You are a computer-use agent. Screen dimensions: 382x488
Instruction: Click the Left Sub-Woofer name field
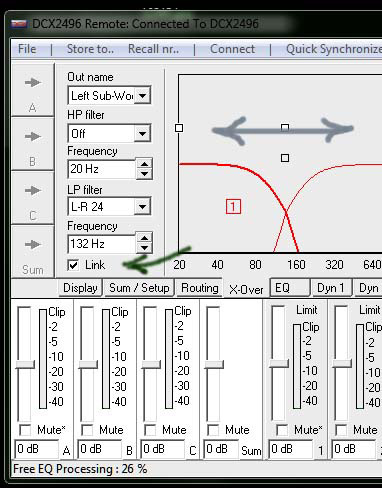pos(102,96)
